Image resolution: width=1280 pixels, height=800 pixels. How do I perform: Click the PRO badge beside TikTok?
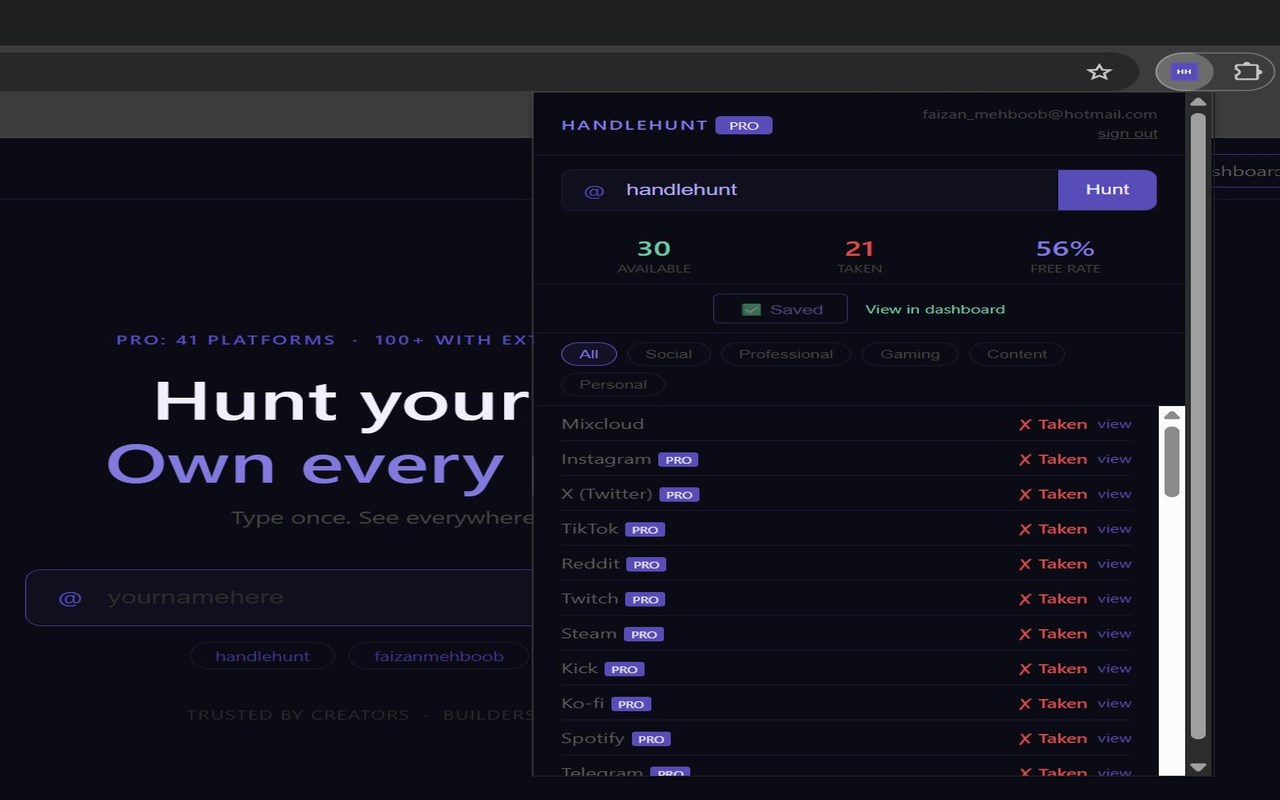click(x=645, y=530)
